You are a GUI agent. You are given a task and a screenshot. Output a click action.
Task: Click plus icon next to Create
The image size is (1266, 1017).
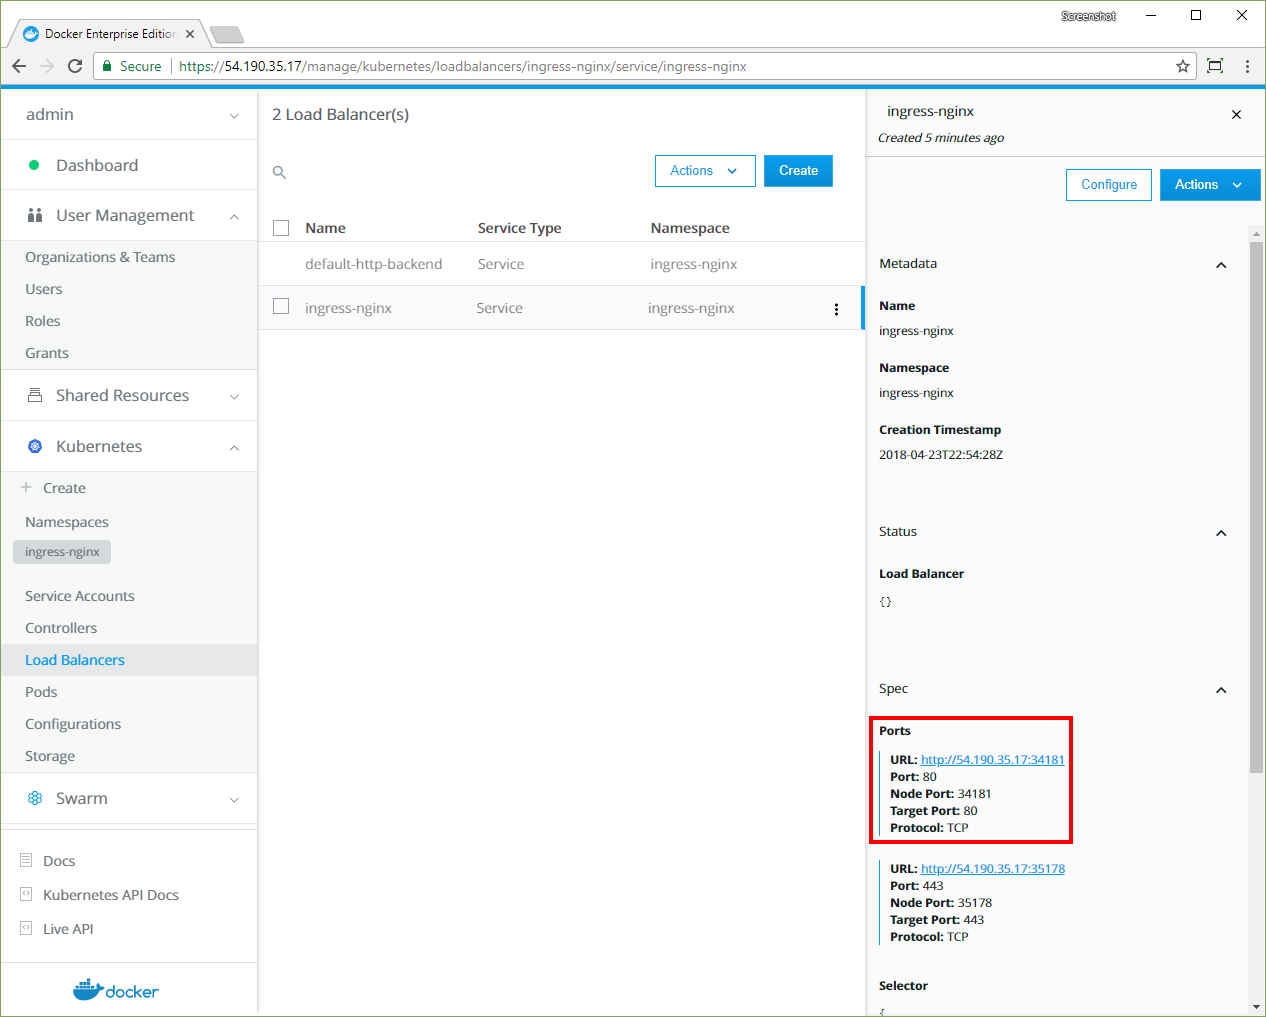[27, 488]
